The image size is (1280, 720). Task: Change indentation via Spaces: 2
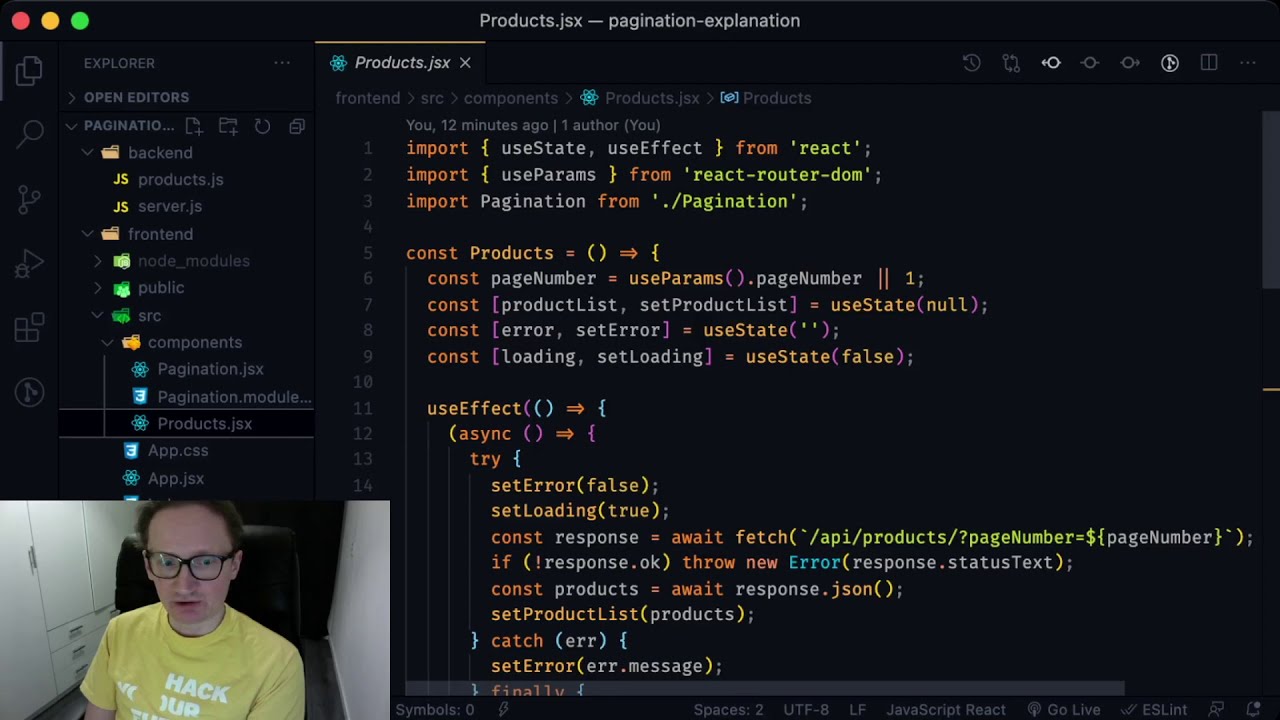728,710
